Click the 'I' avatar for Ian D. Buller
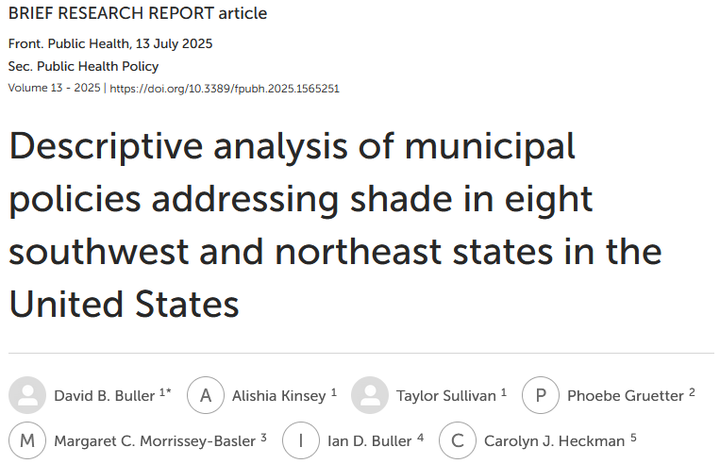 [300, 439]
